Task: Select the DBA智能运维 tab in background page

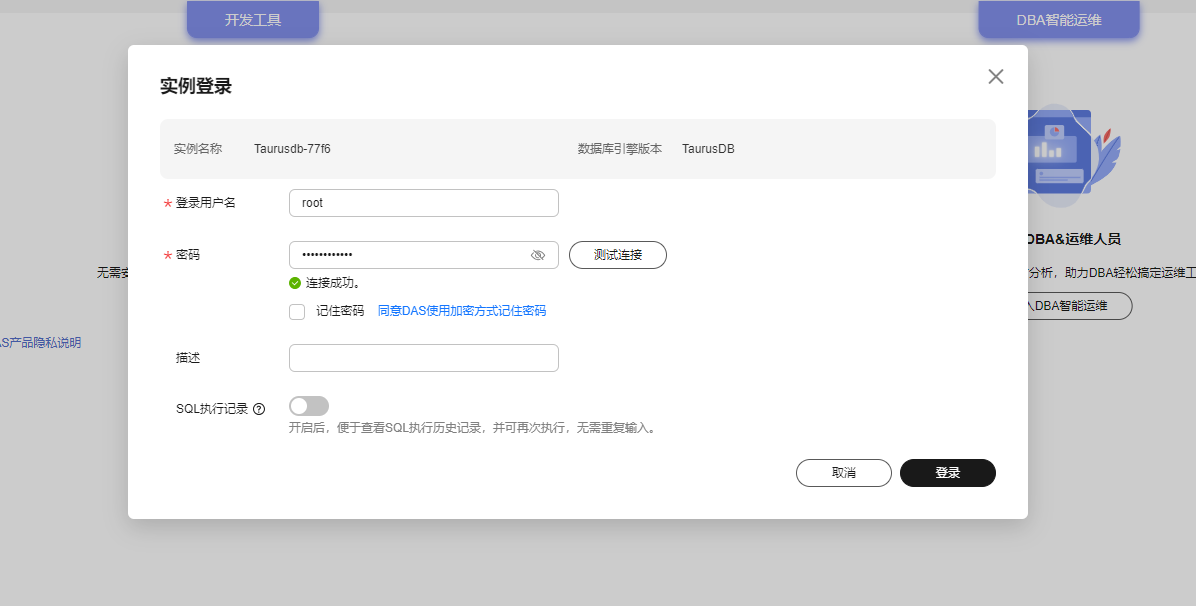Action: pos(1059,19)
